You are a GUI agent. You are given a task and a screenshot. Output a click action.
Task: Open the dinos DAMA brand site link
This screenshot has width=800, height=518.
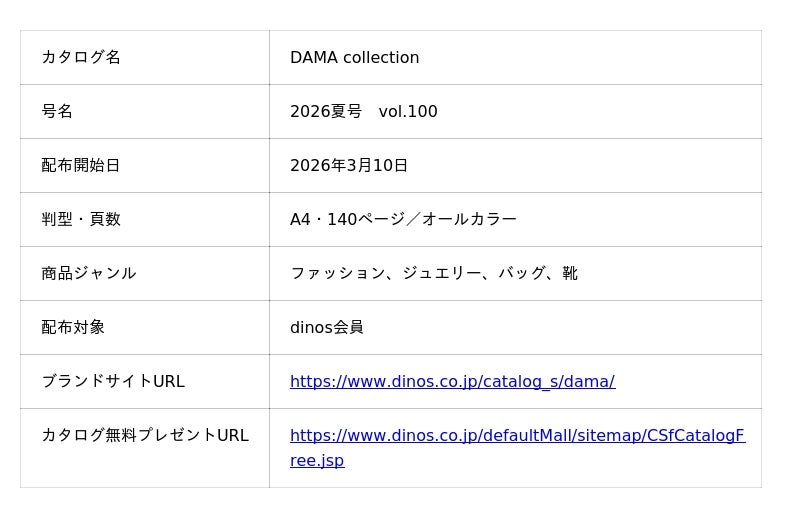coord(452,381)
